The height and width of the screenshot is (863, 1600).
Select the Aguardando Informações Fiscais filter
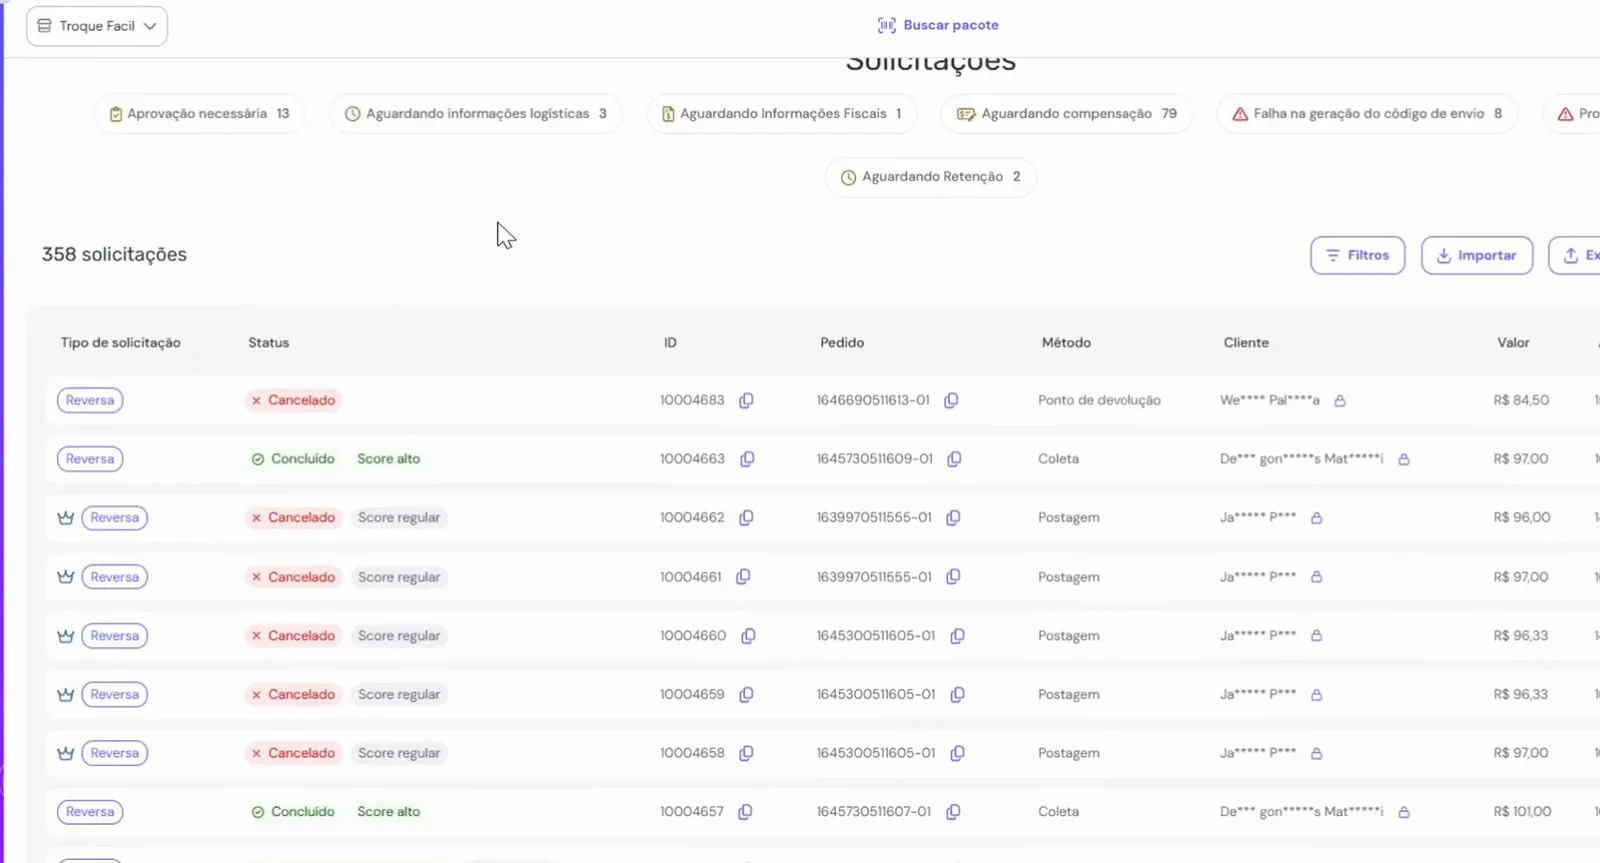[x=781, y=114]
